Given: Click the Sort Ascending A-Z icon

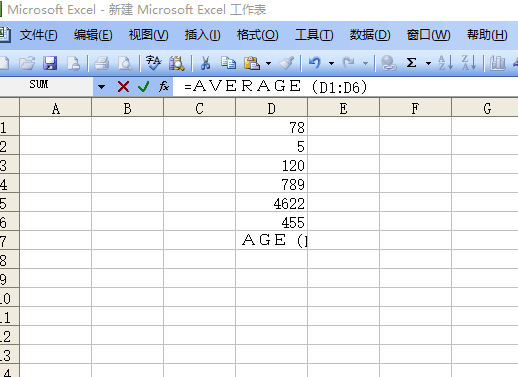Looking at the screenshot, I should (x=445, y=63).
